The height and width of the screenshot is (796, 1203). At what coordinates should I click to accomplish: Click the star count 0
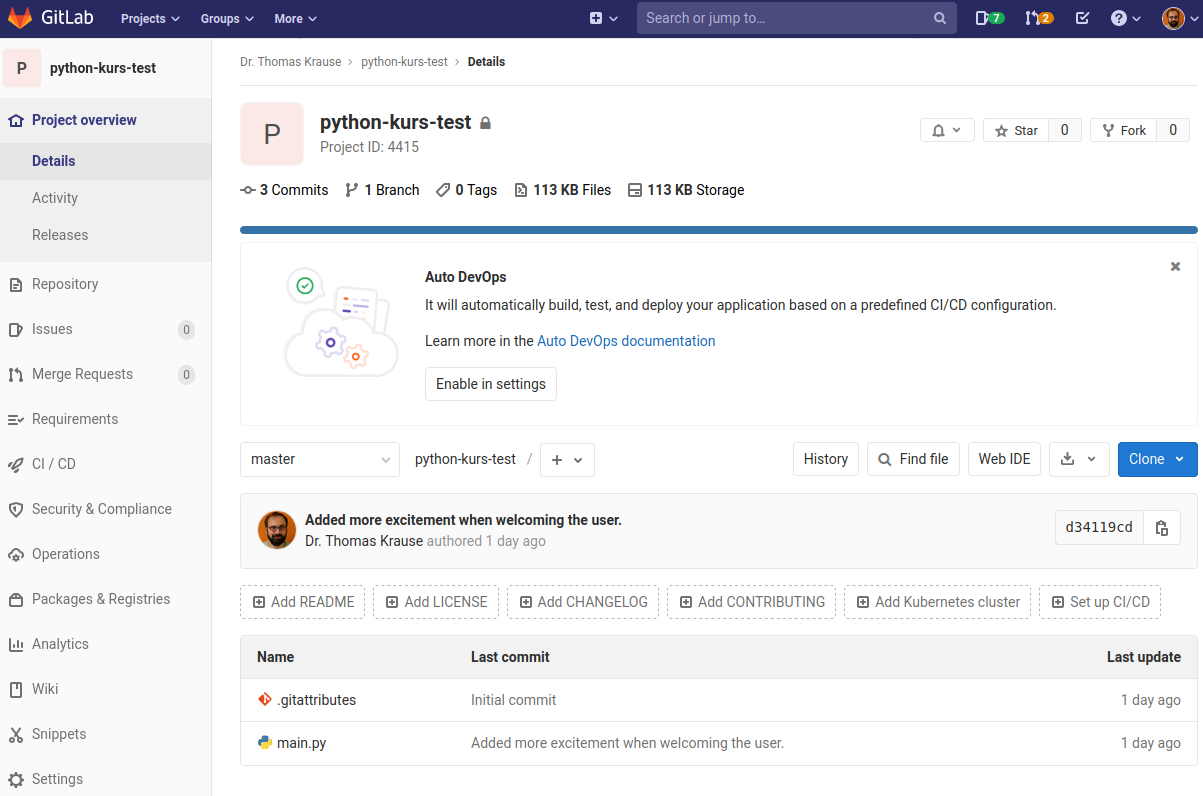1065,130
